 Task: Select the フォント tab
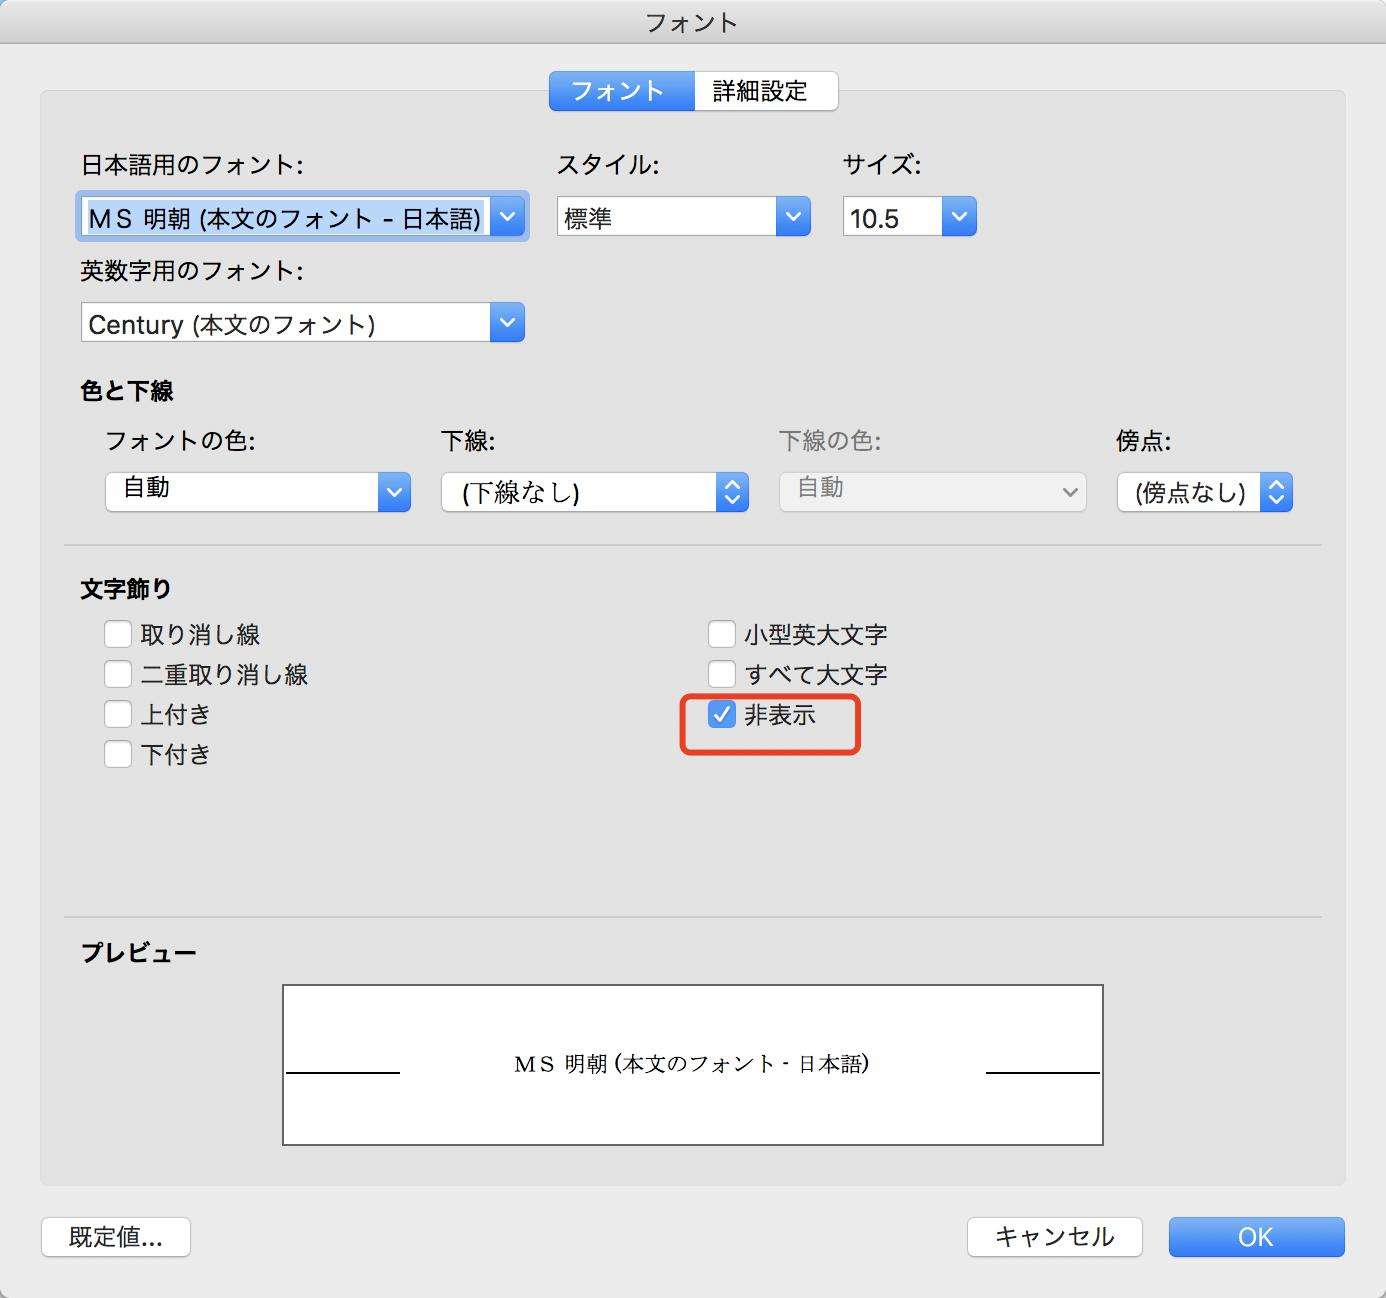tap(620, 90)
